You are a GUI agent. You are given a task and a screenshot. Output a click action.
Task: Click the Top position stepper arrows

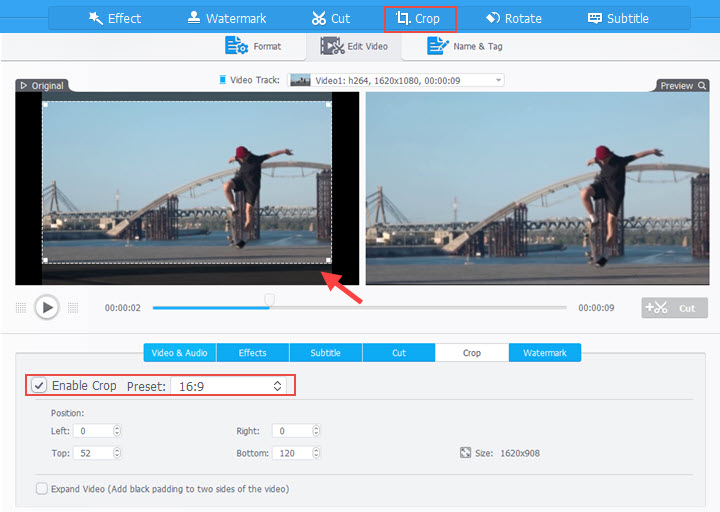(117, 453)
